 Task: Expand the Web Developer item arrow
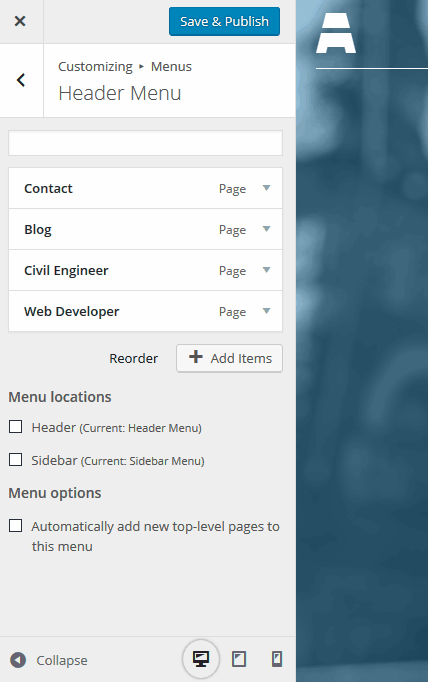tap(267, 311)
